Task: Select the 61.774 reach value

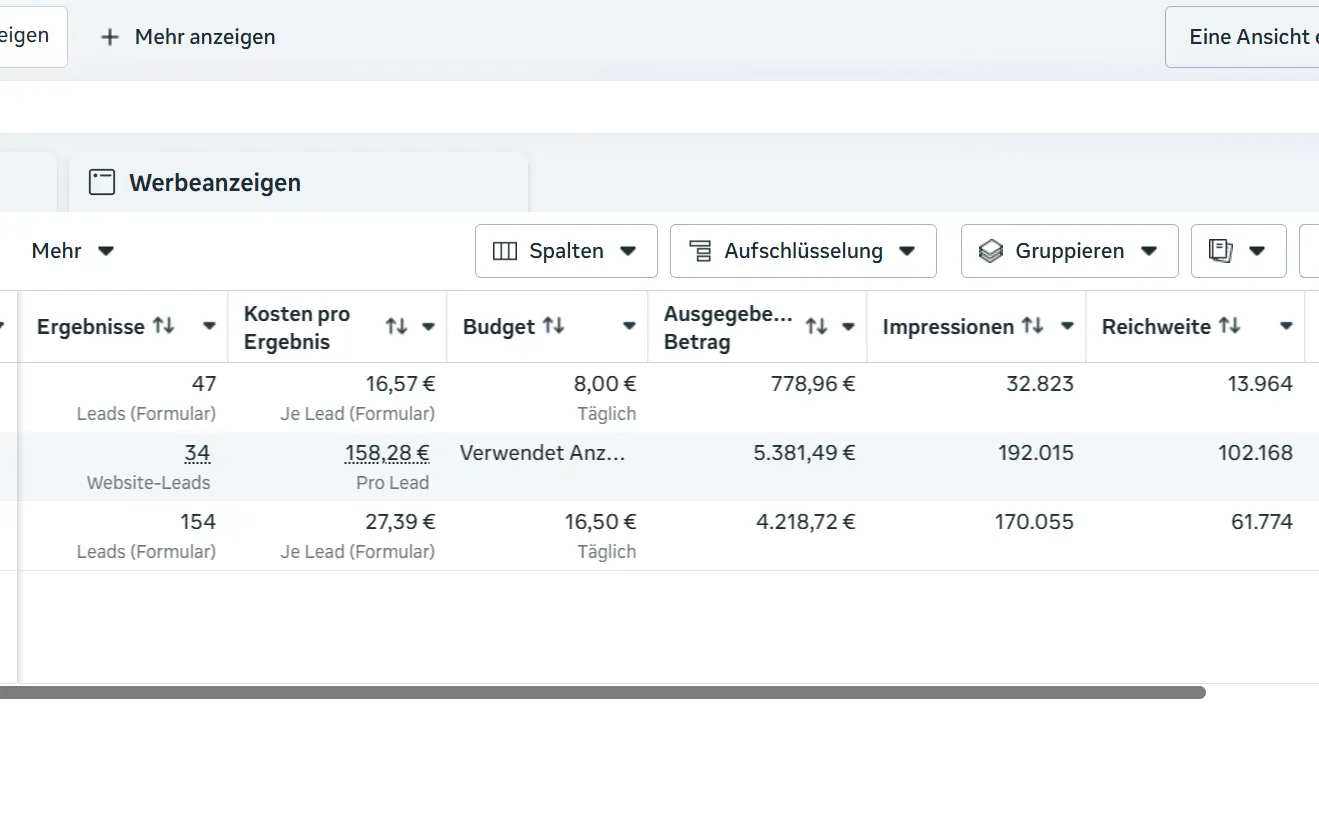Action: [x=1262, y=522]
